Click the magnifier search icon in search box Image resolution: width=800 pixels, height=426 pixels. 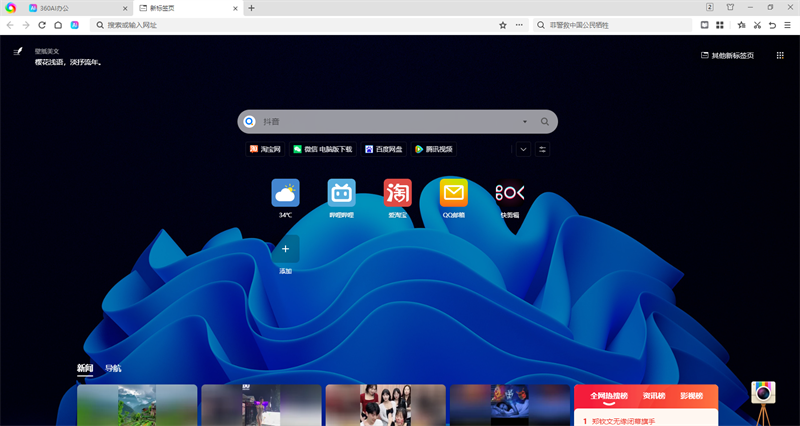(545, 122)
